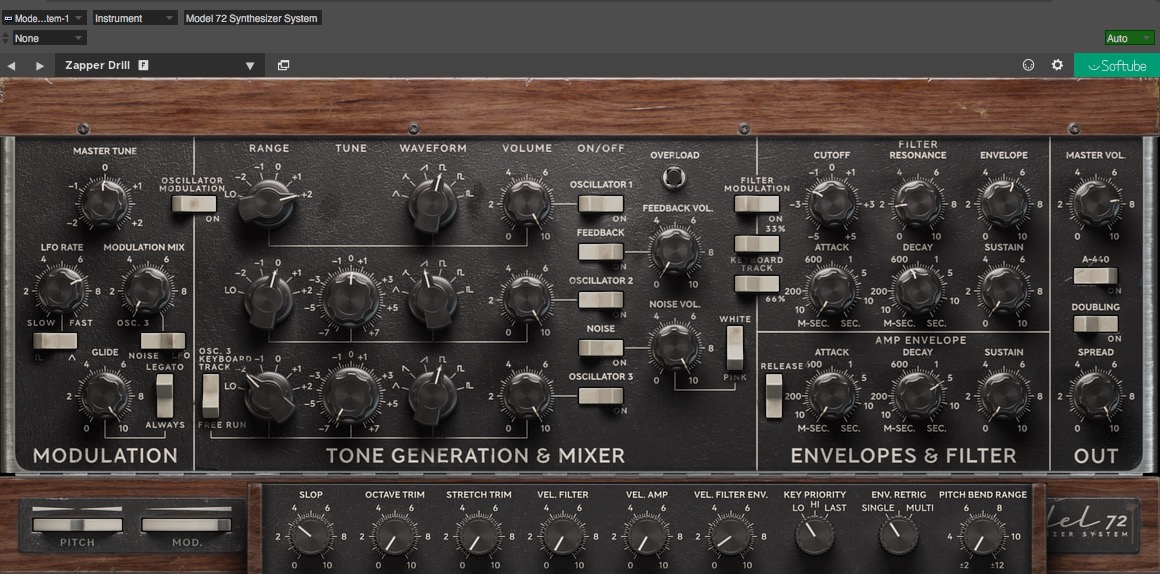This screenshot has height=574, width=1160.
Task: Click Oscillator 1 Waveform selector knob
Action: point(433,205)
